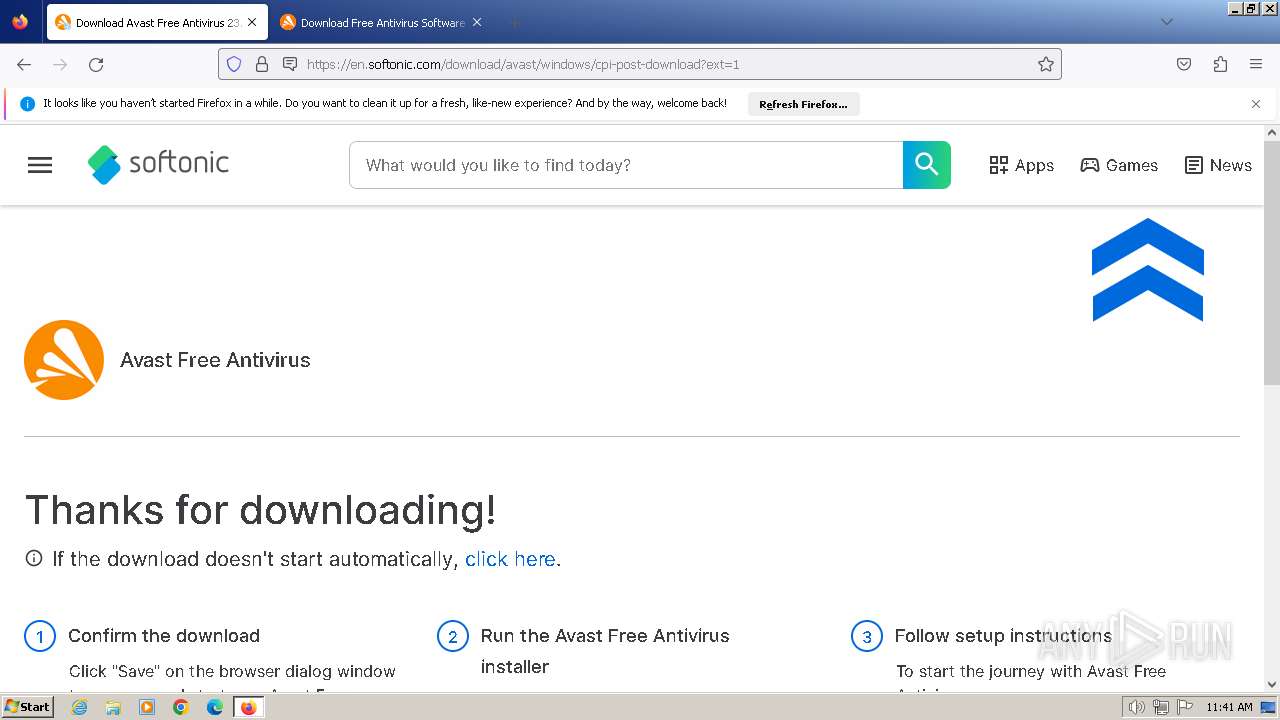Click the site permissions icon in address bar

tap(290, 64)
